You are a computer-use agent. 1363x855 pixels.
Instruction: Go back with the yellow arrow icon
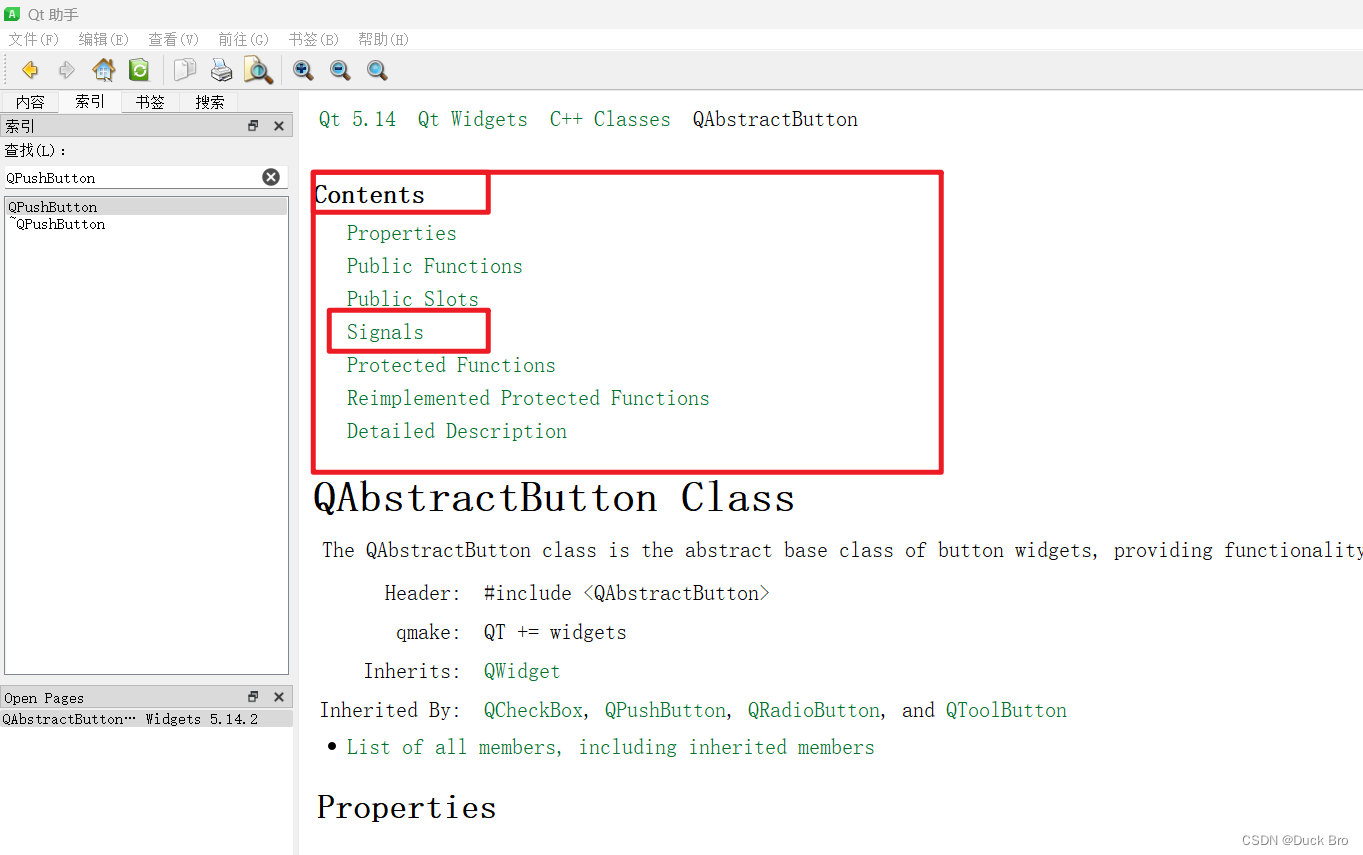pyautogui.click(x=30, y=70)
